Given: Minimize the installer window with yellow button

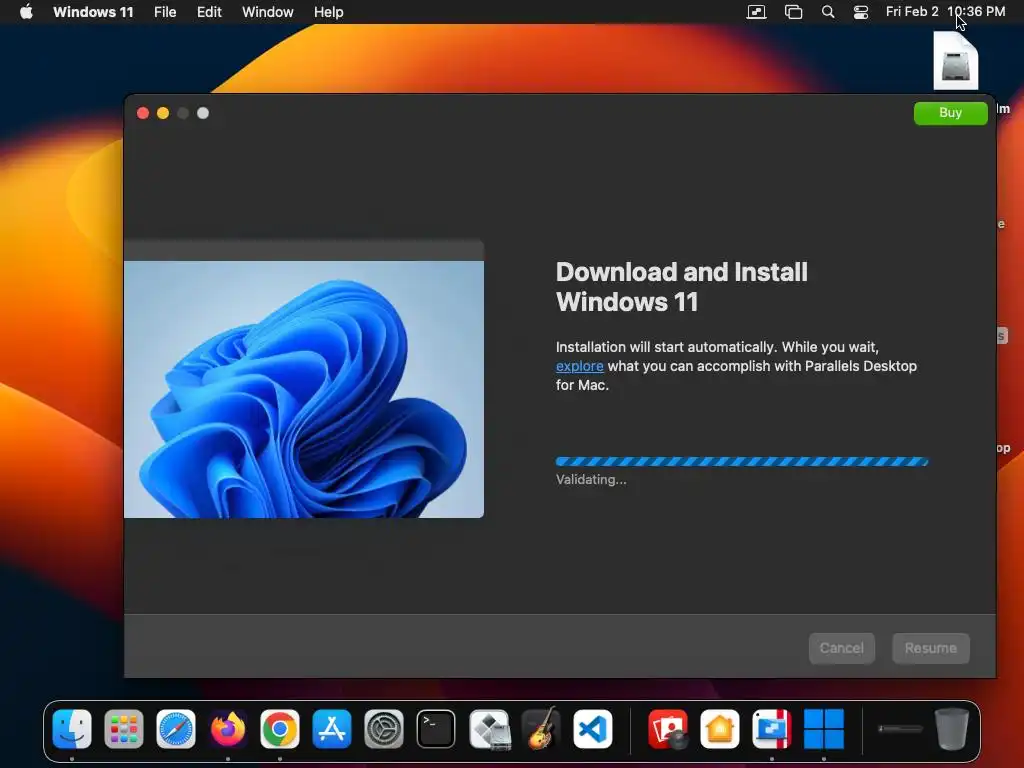Looking at the screenshot, I should [x=163, y=113].
